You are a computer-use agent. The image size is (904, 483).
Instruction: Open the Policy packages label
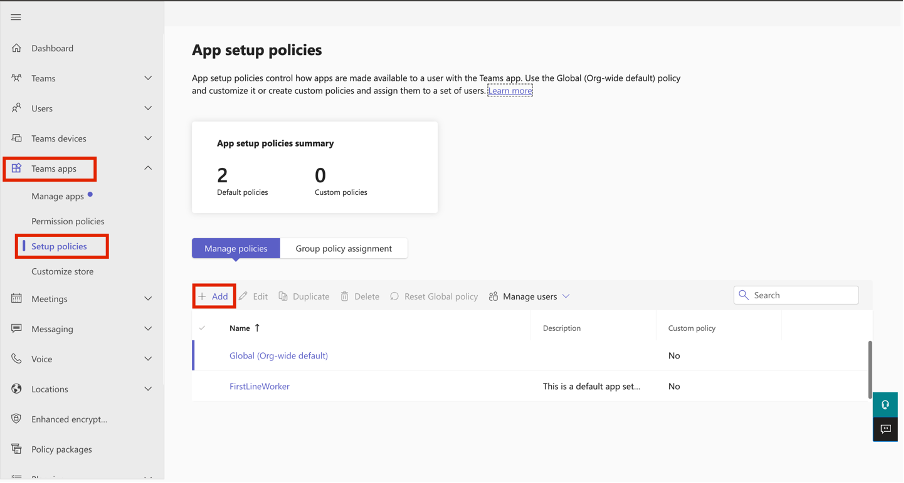[62, 450]
